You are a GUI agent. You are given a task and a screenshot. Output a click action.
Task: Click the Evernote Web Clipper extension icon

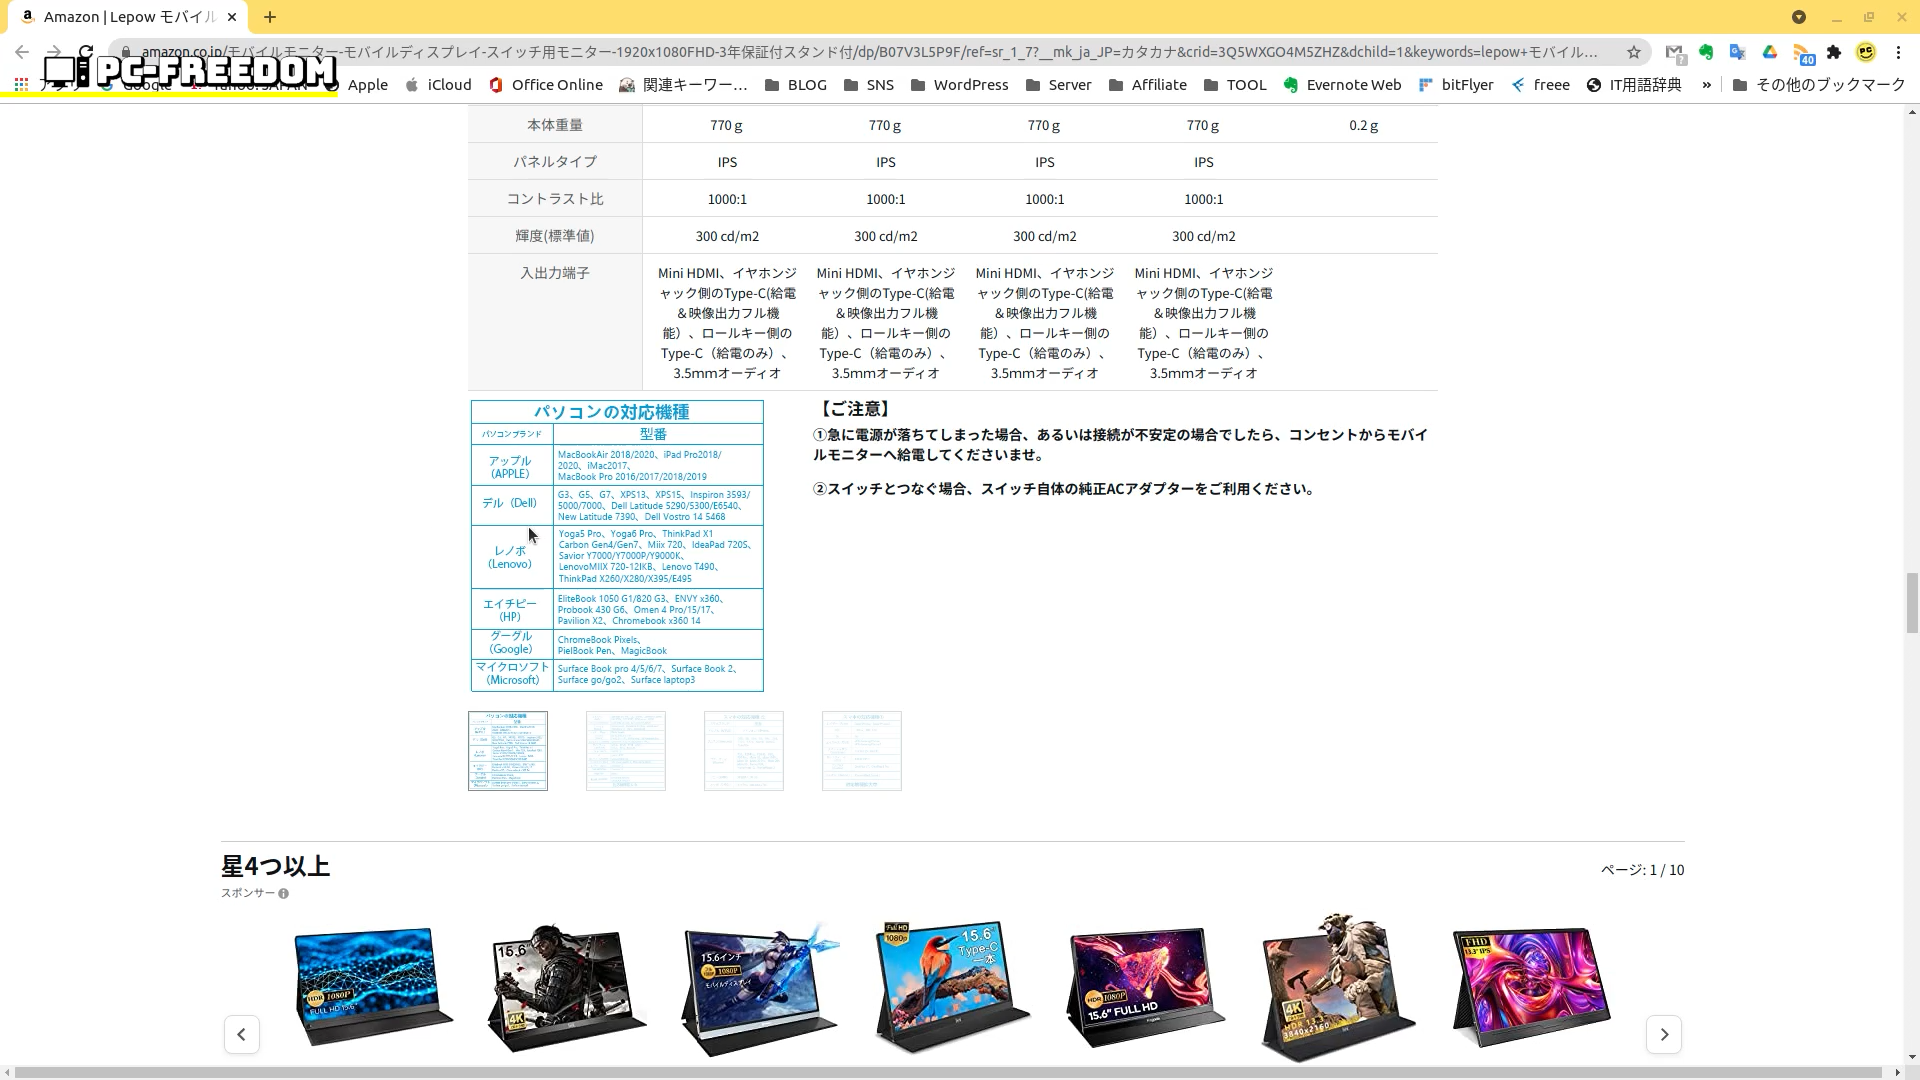tap(1706, 52)
